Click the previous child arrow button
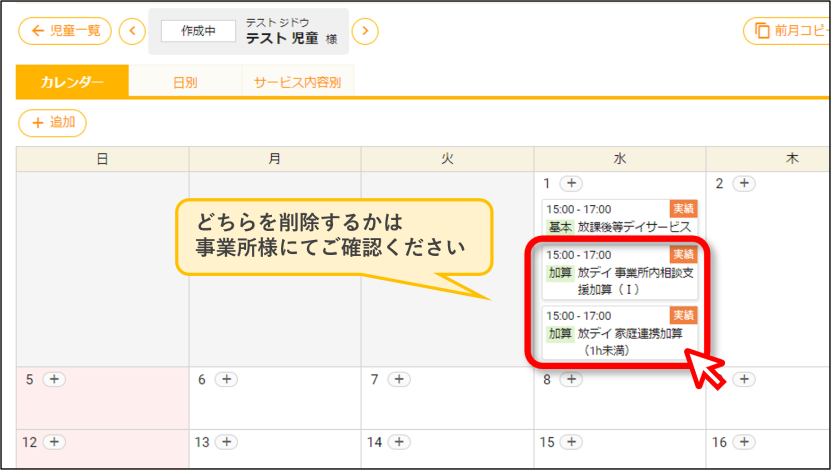831x470 pixels. coord(132,31)
